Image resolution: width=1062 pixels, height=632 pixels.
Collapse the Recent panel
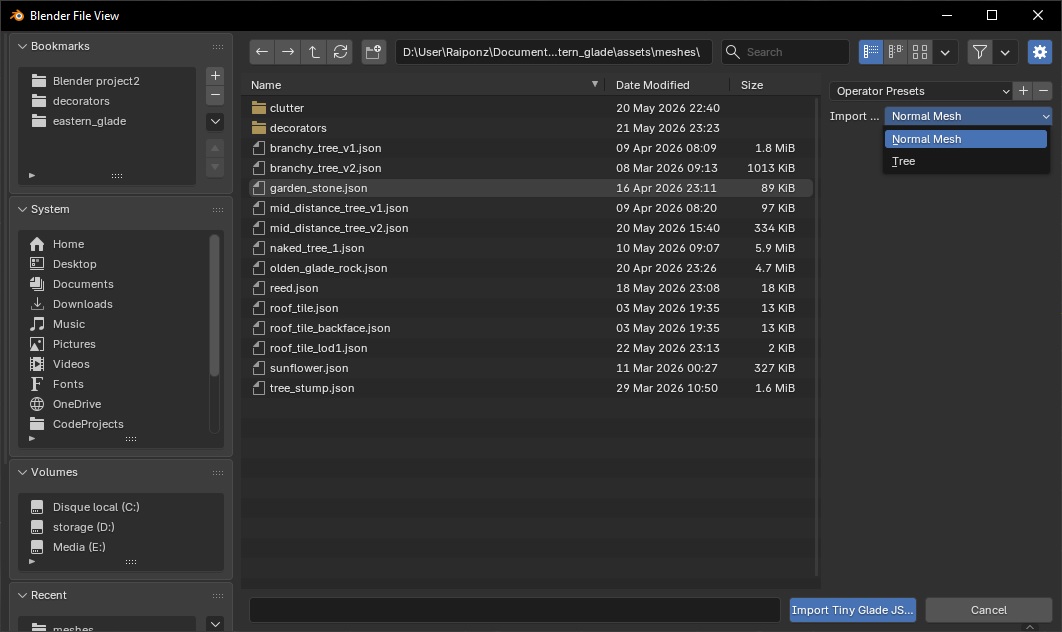[x=22, y=595]
